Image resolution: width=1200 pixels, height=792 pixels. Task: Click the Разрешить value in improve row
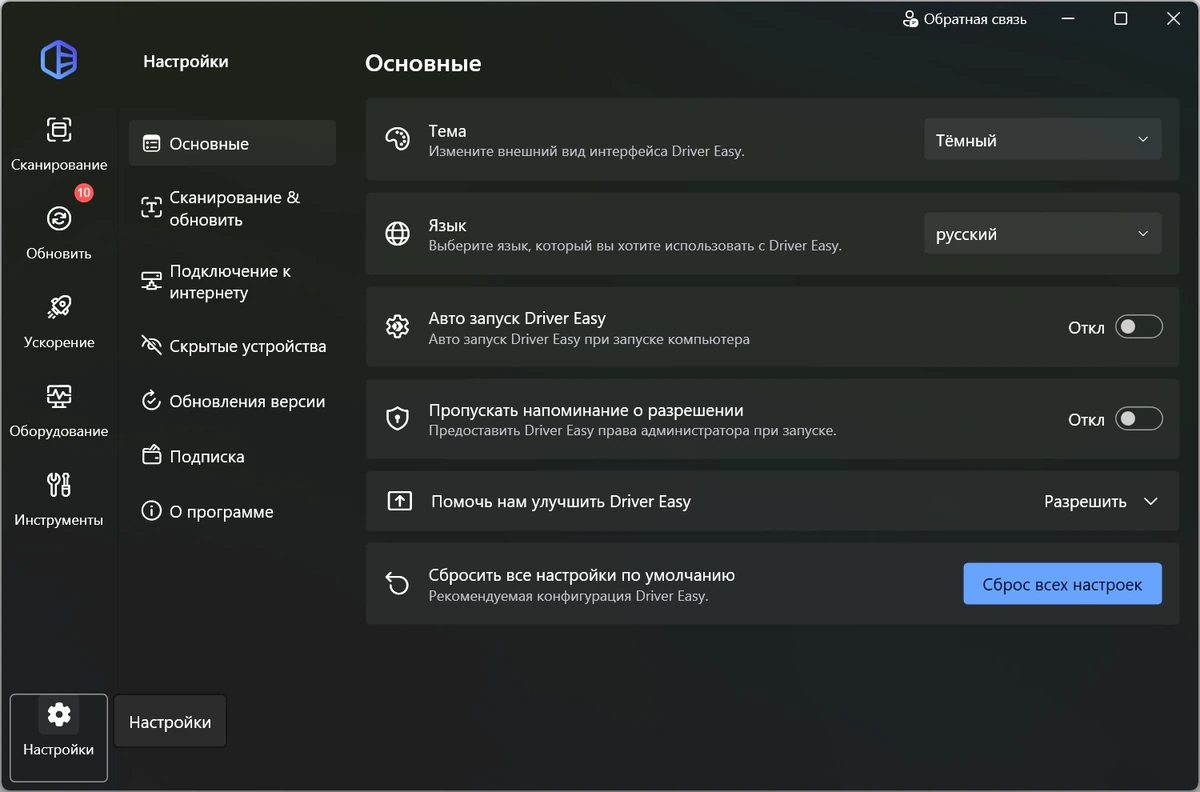point(1085,501)
